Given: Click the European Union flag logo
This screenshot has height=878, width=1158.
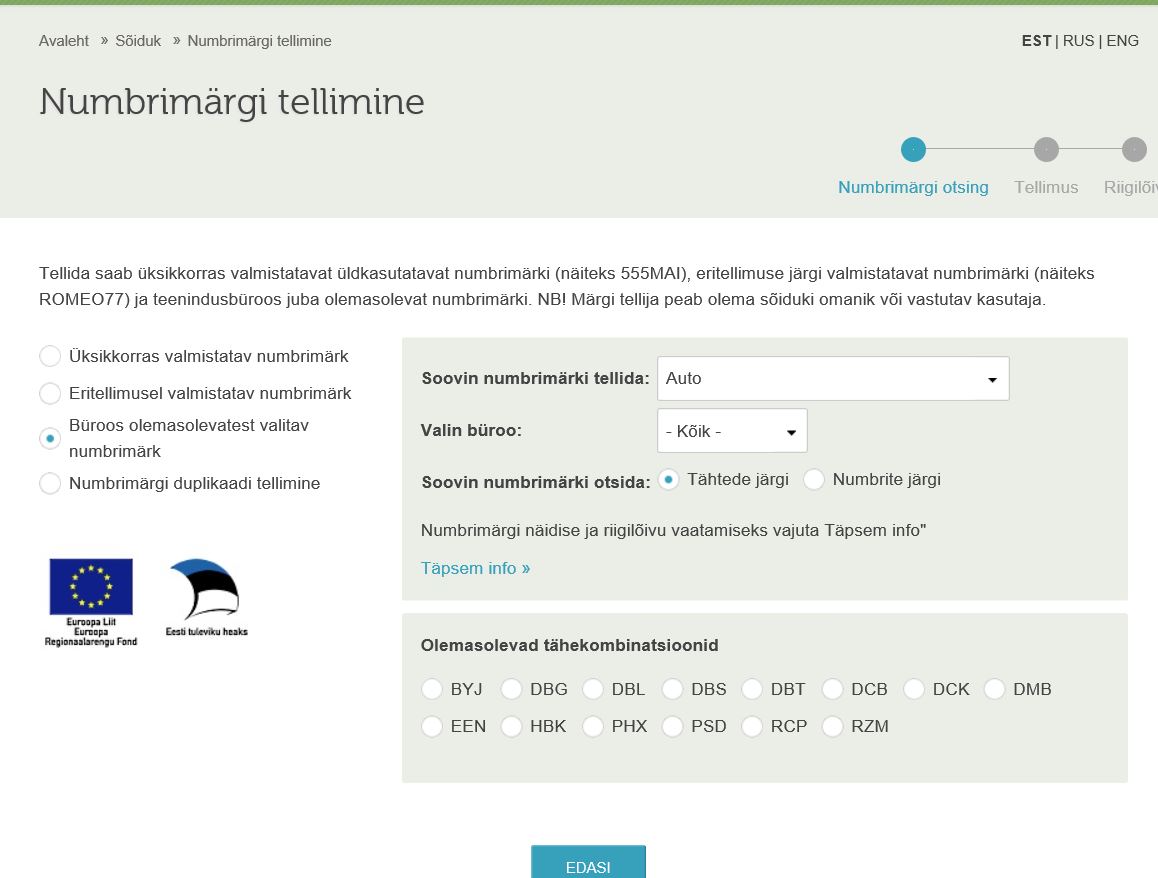Looking at the screenshot, I should point(91,586).
